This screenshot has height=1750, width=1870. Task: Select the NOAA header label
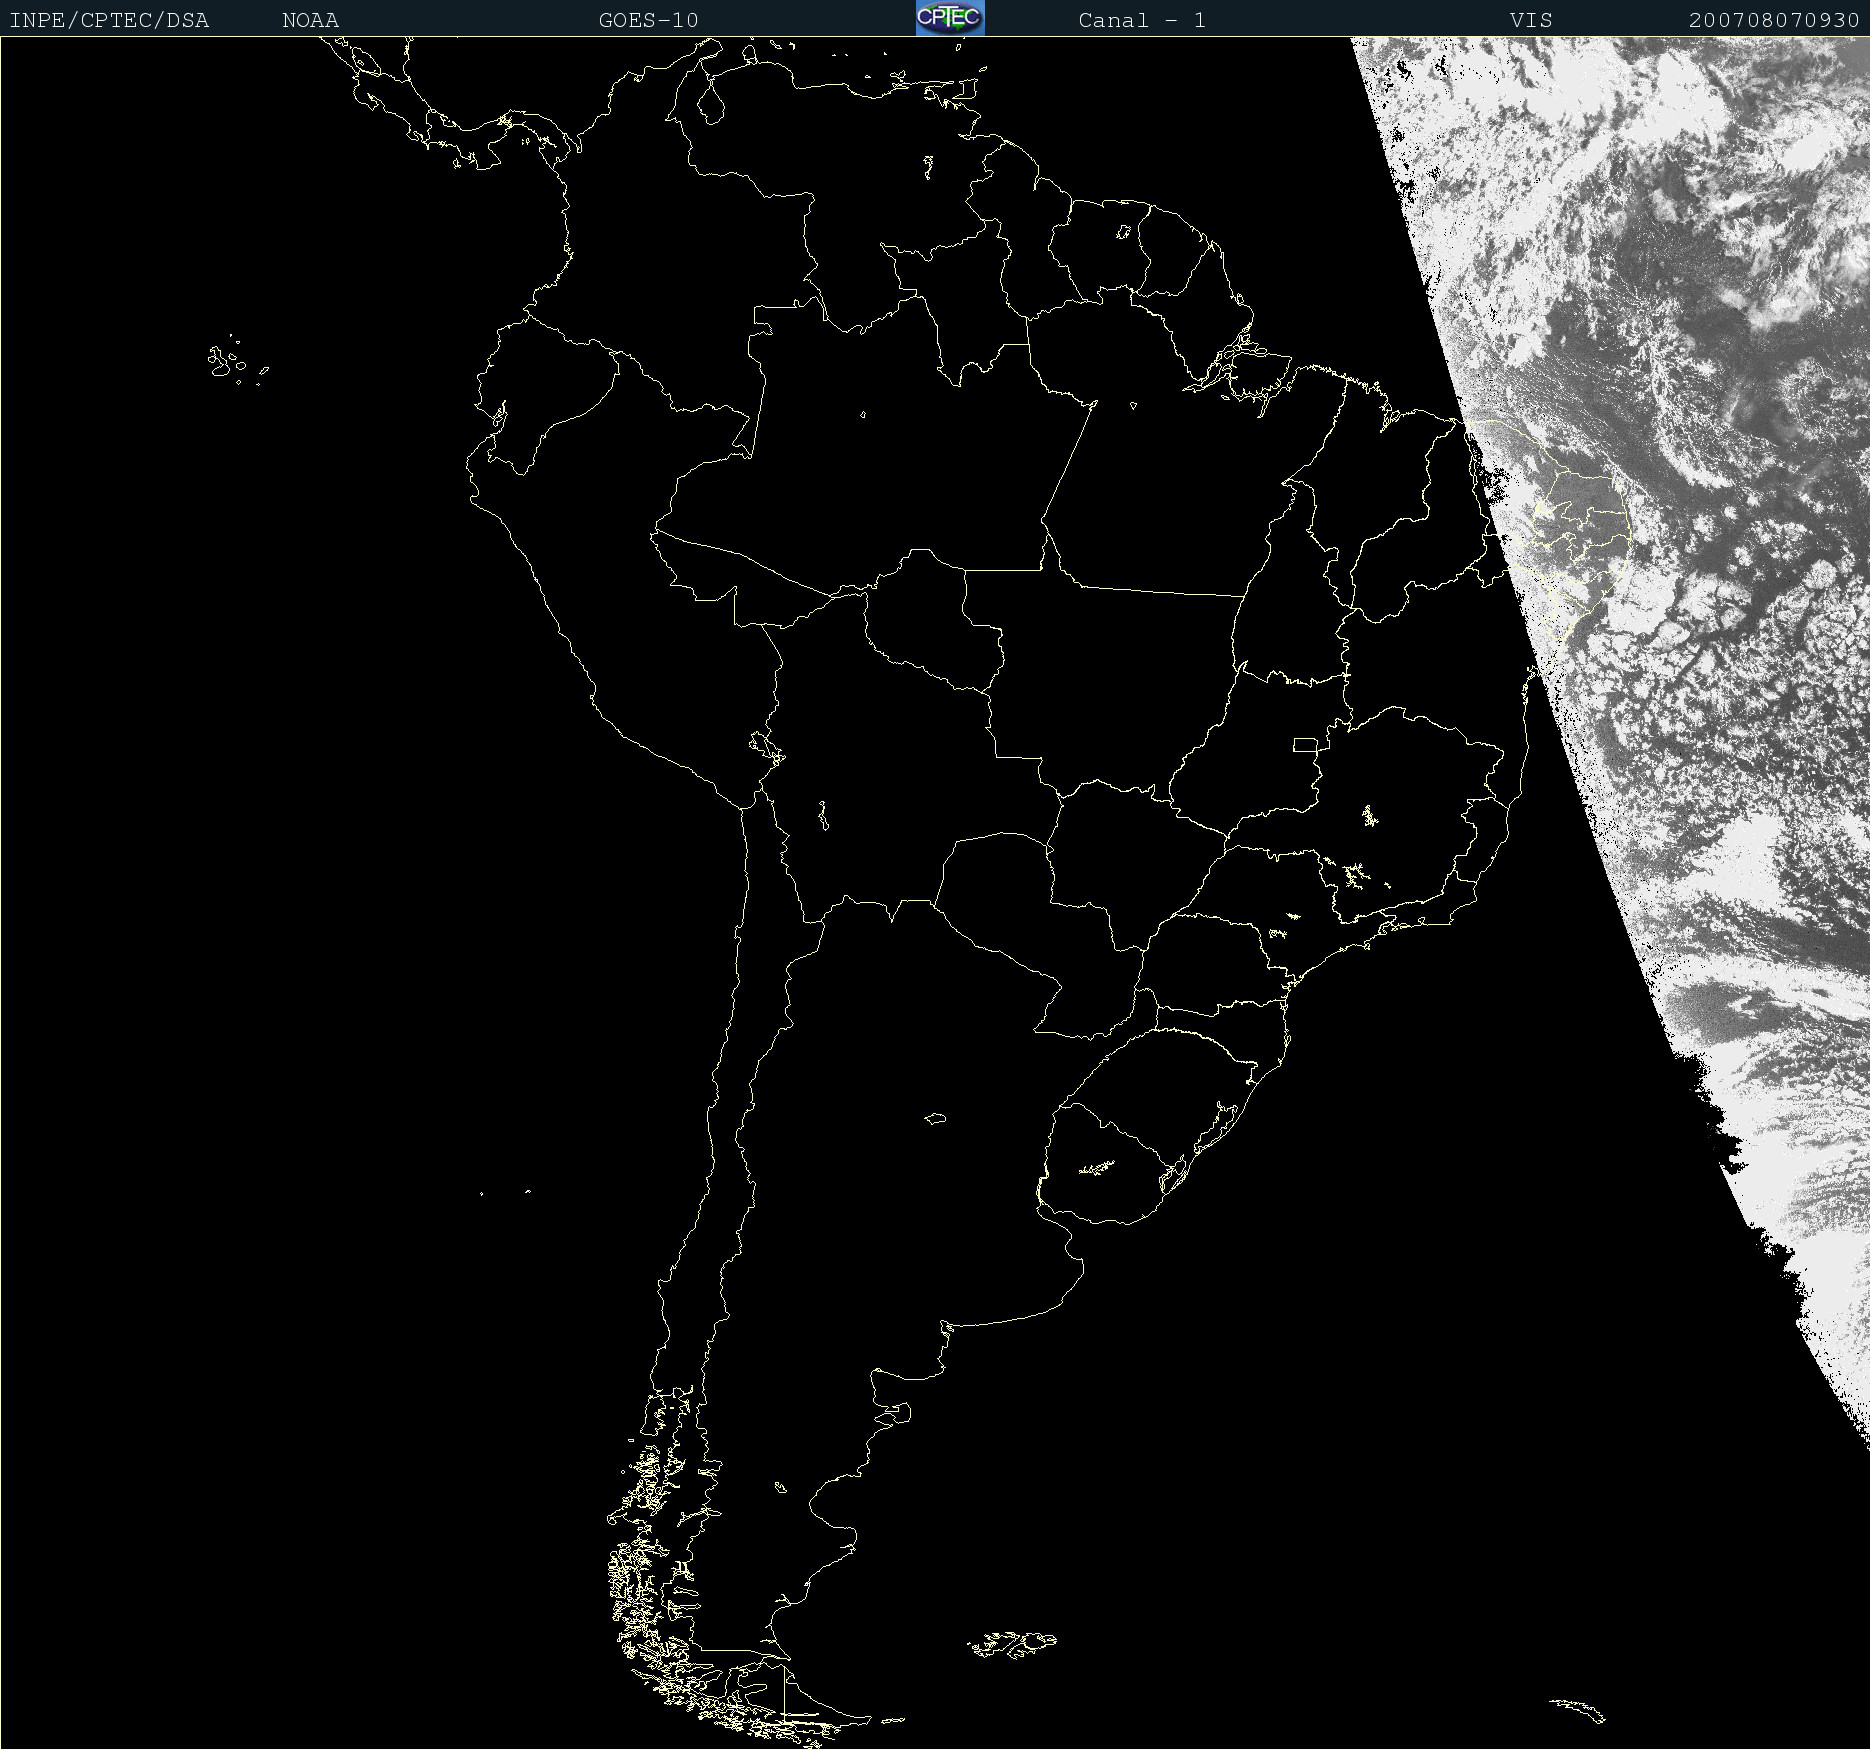tap(311, 20)
